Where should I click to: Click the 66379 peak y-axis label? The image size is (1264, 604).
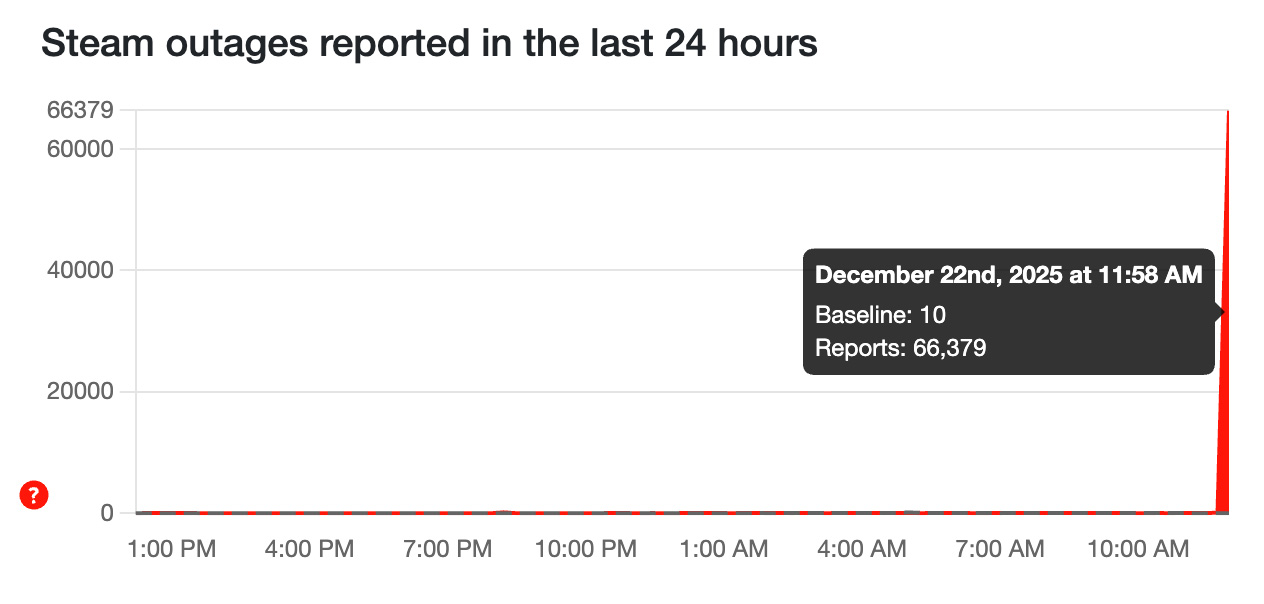tap(80, 110)
